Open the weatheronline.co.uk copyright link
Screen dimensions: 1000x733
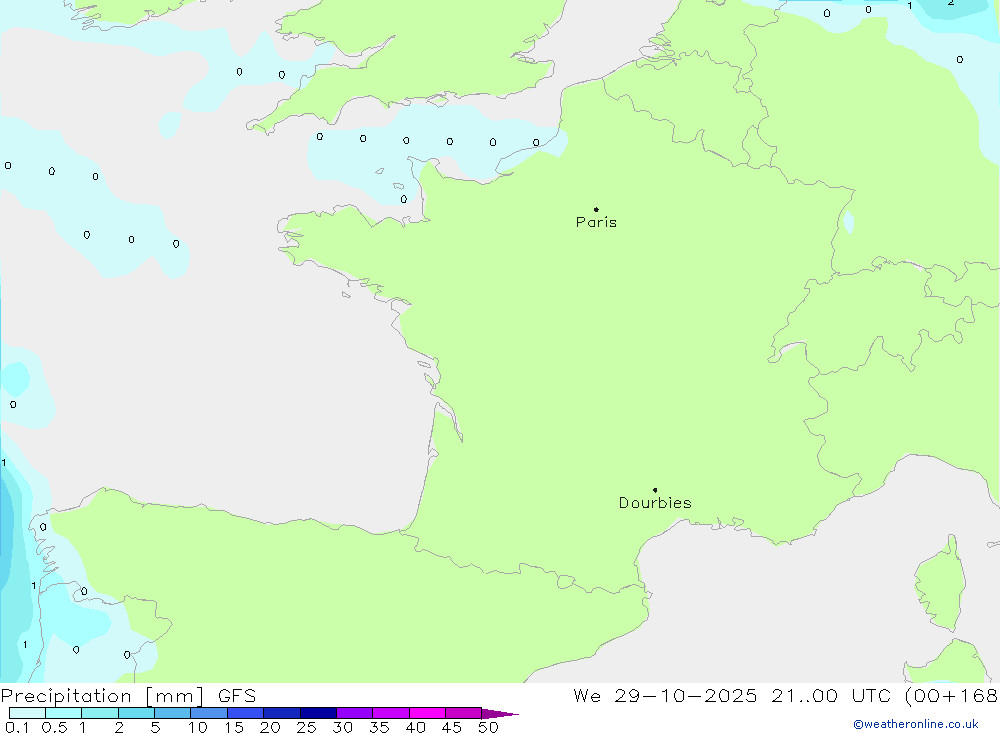916,724
